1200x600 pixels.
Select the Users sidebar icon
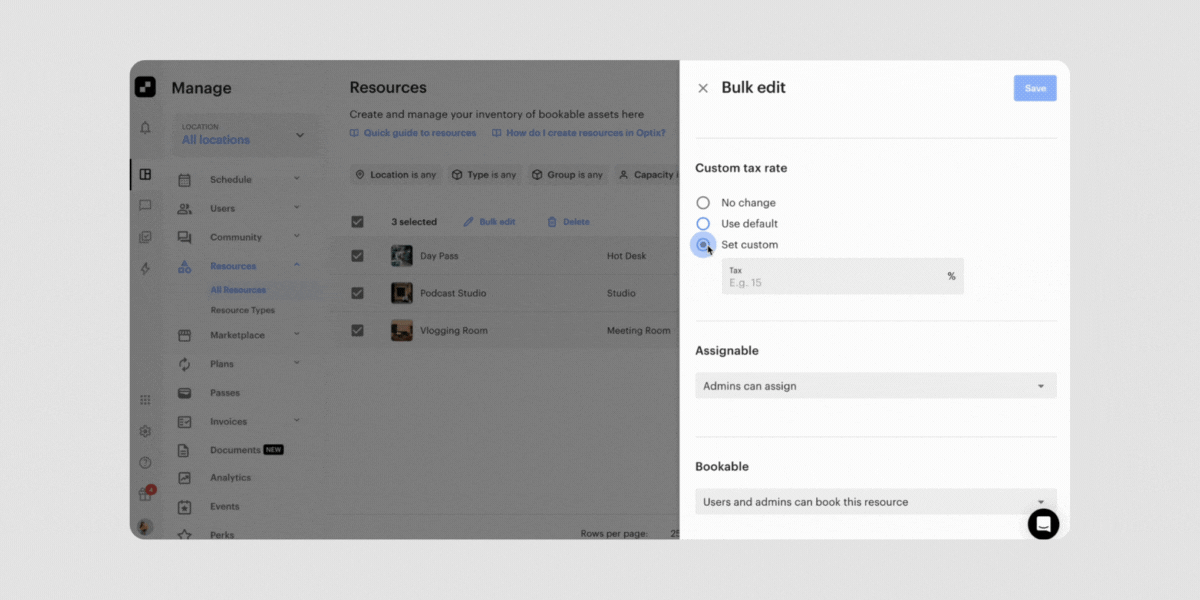(x=185, y=208)
